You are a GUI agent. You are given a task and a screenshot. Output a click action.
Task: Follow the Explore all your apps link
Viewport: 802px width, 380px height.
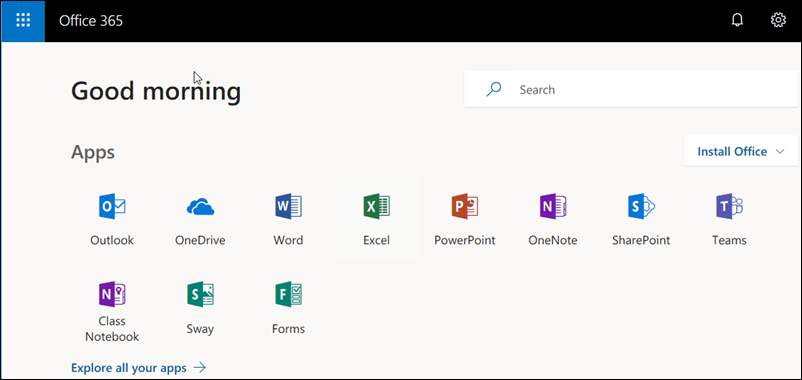138,367
